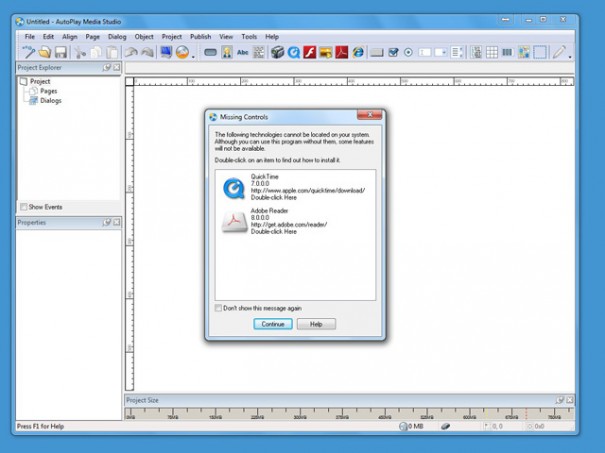605x453 pixels.
Task: Insert a Slideshow object icon
Action: (x=326, y=52)
